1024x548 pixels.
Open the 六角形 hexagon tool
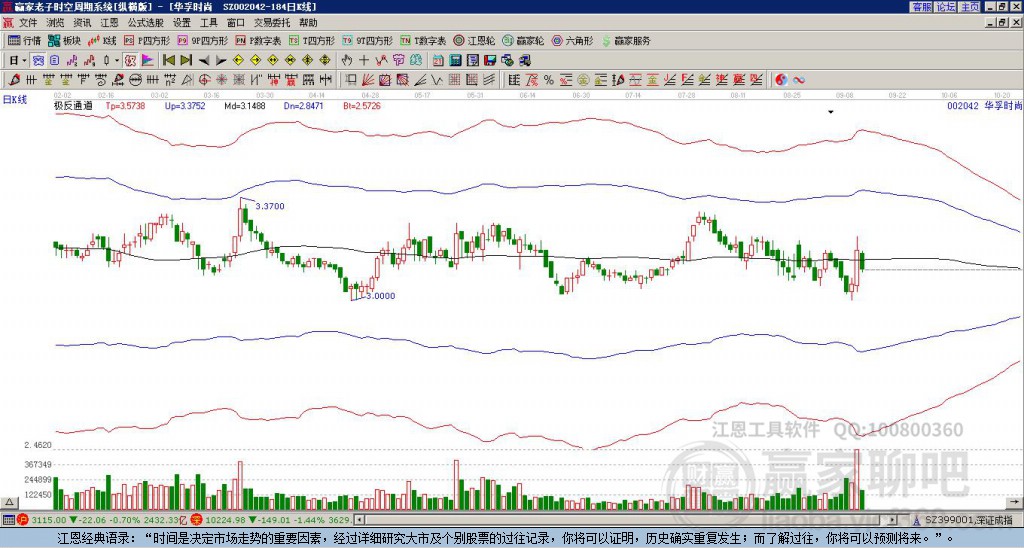coord(572,40)
